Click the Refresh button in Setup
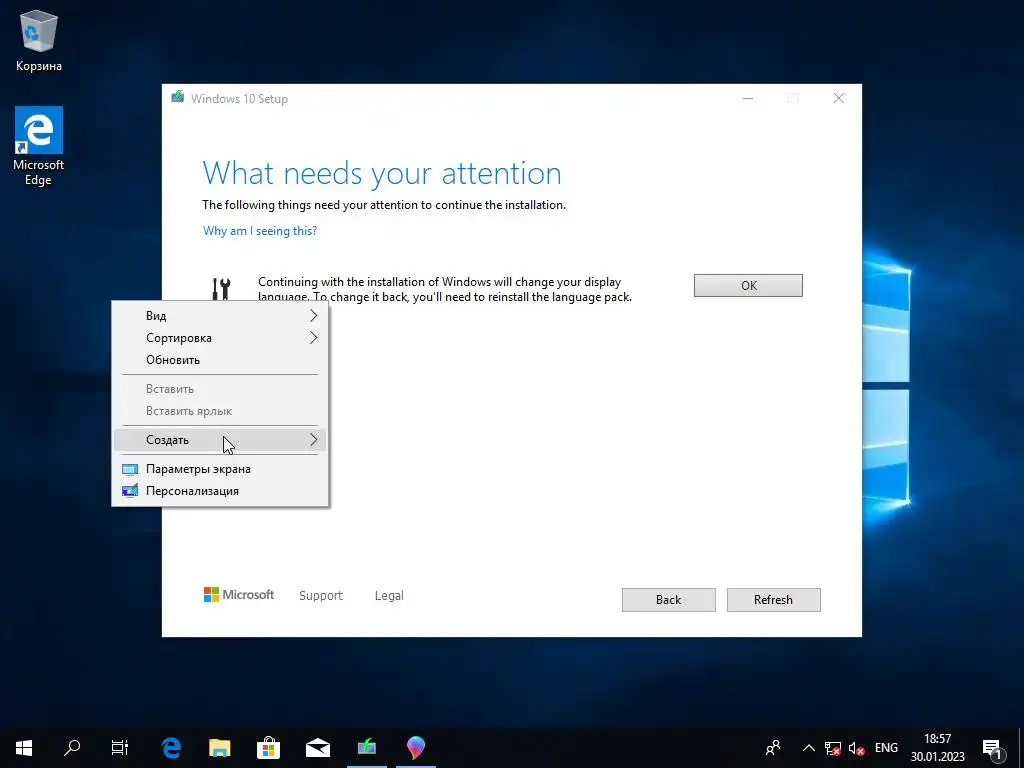This screenshot has width=1024, height=768. (774, 600)
